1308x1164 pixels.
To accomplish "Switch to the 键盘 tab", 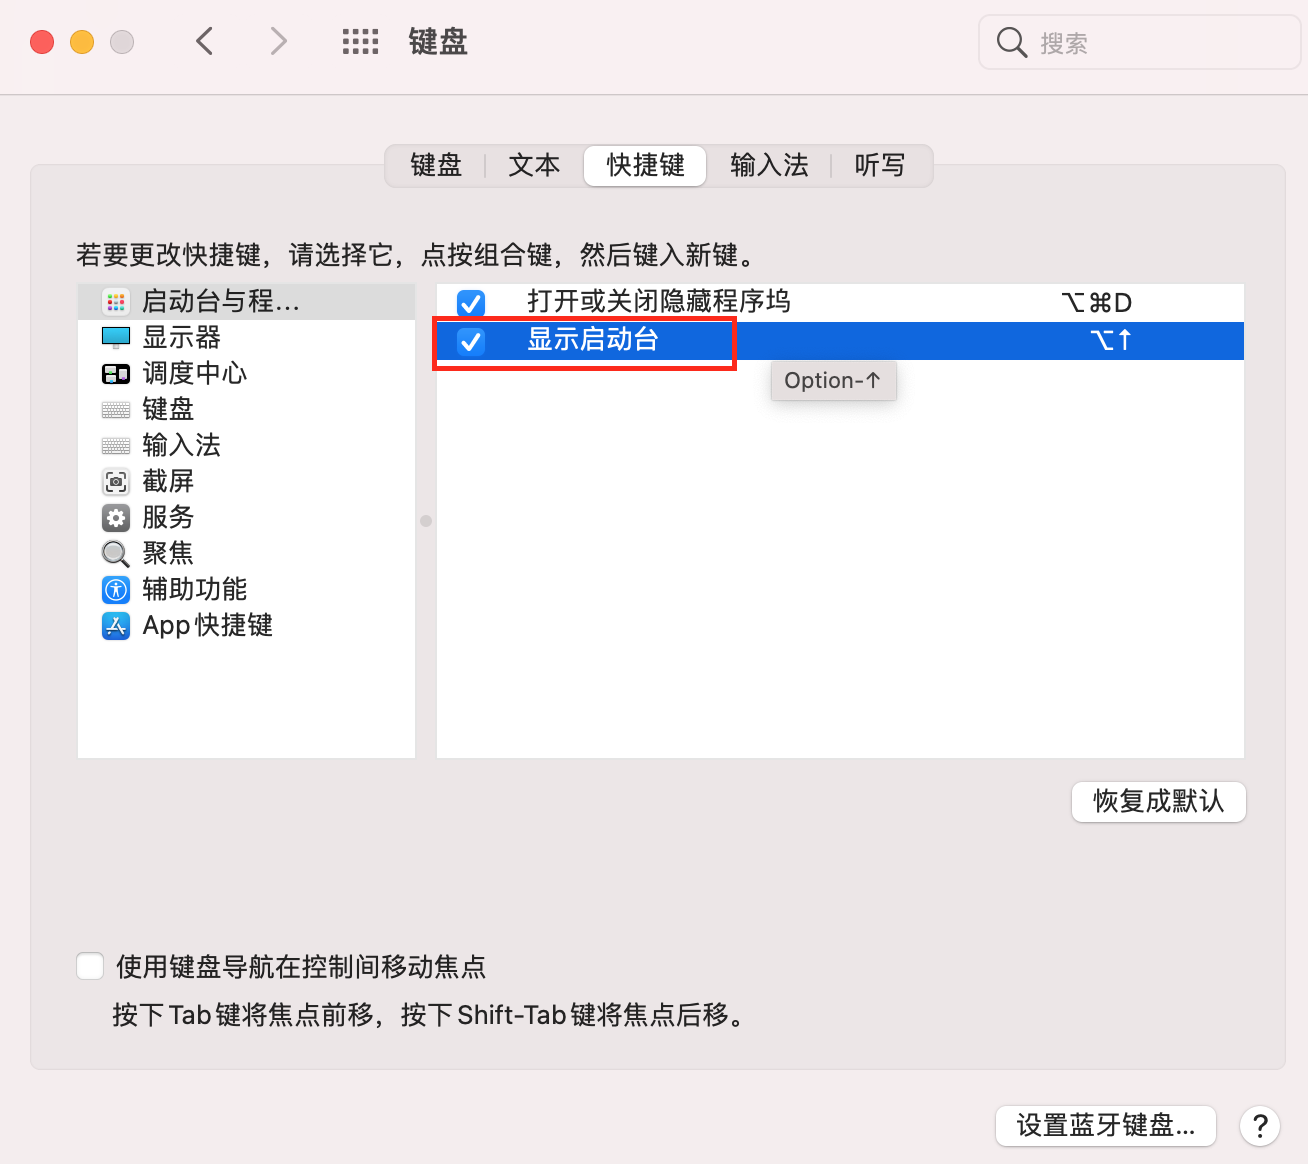I will coord(436,165).
